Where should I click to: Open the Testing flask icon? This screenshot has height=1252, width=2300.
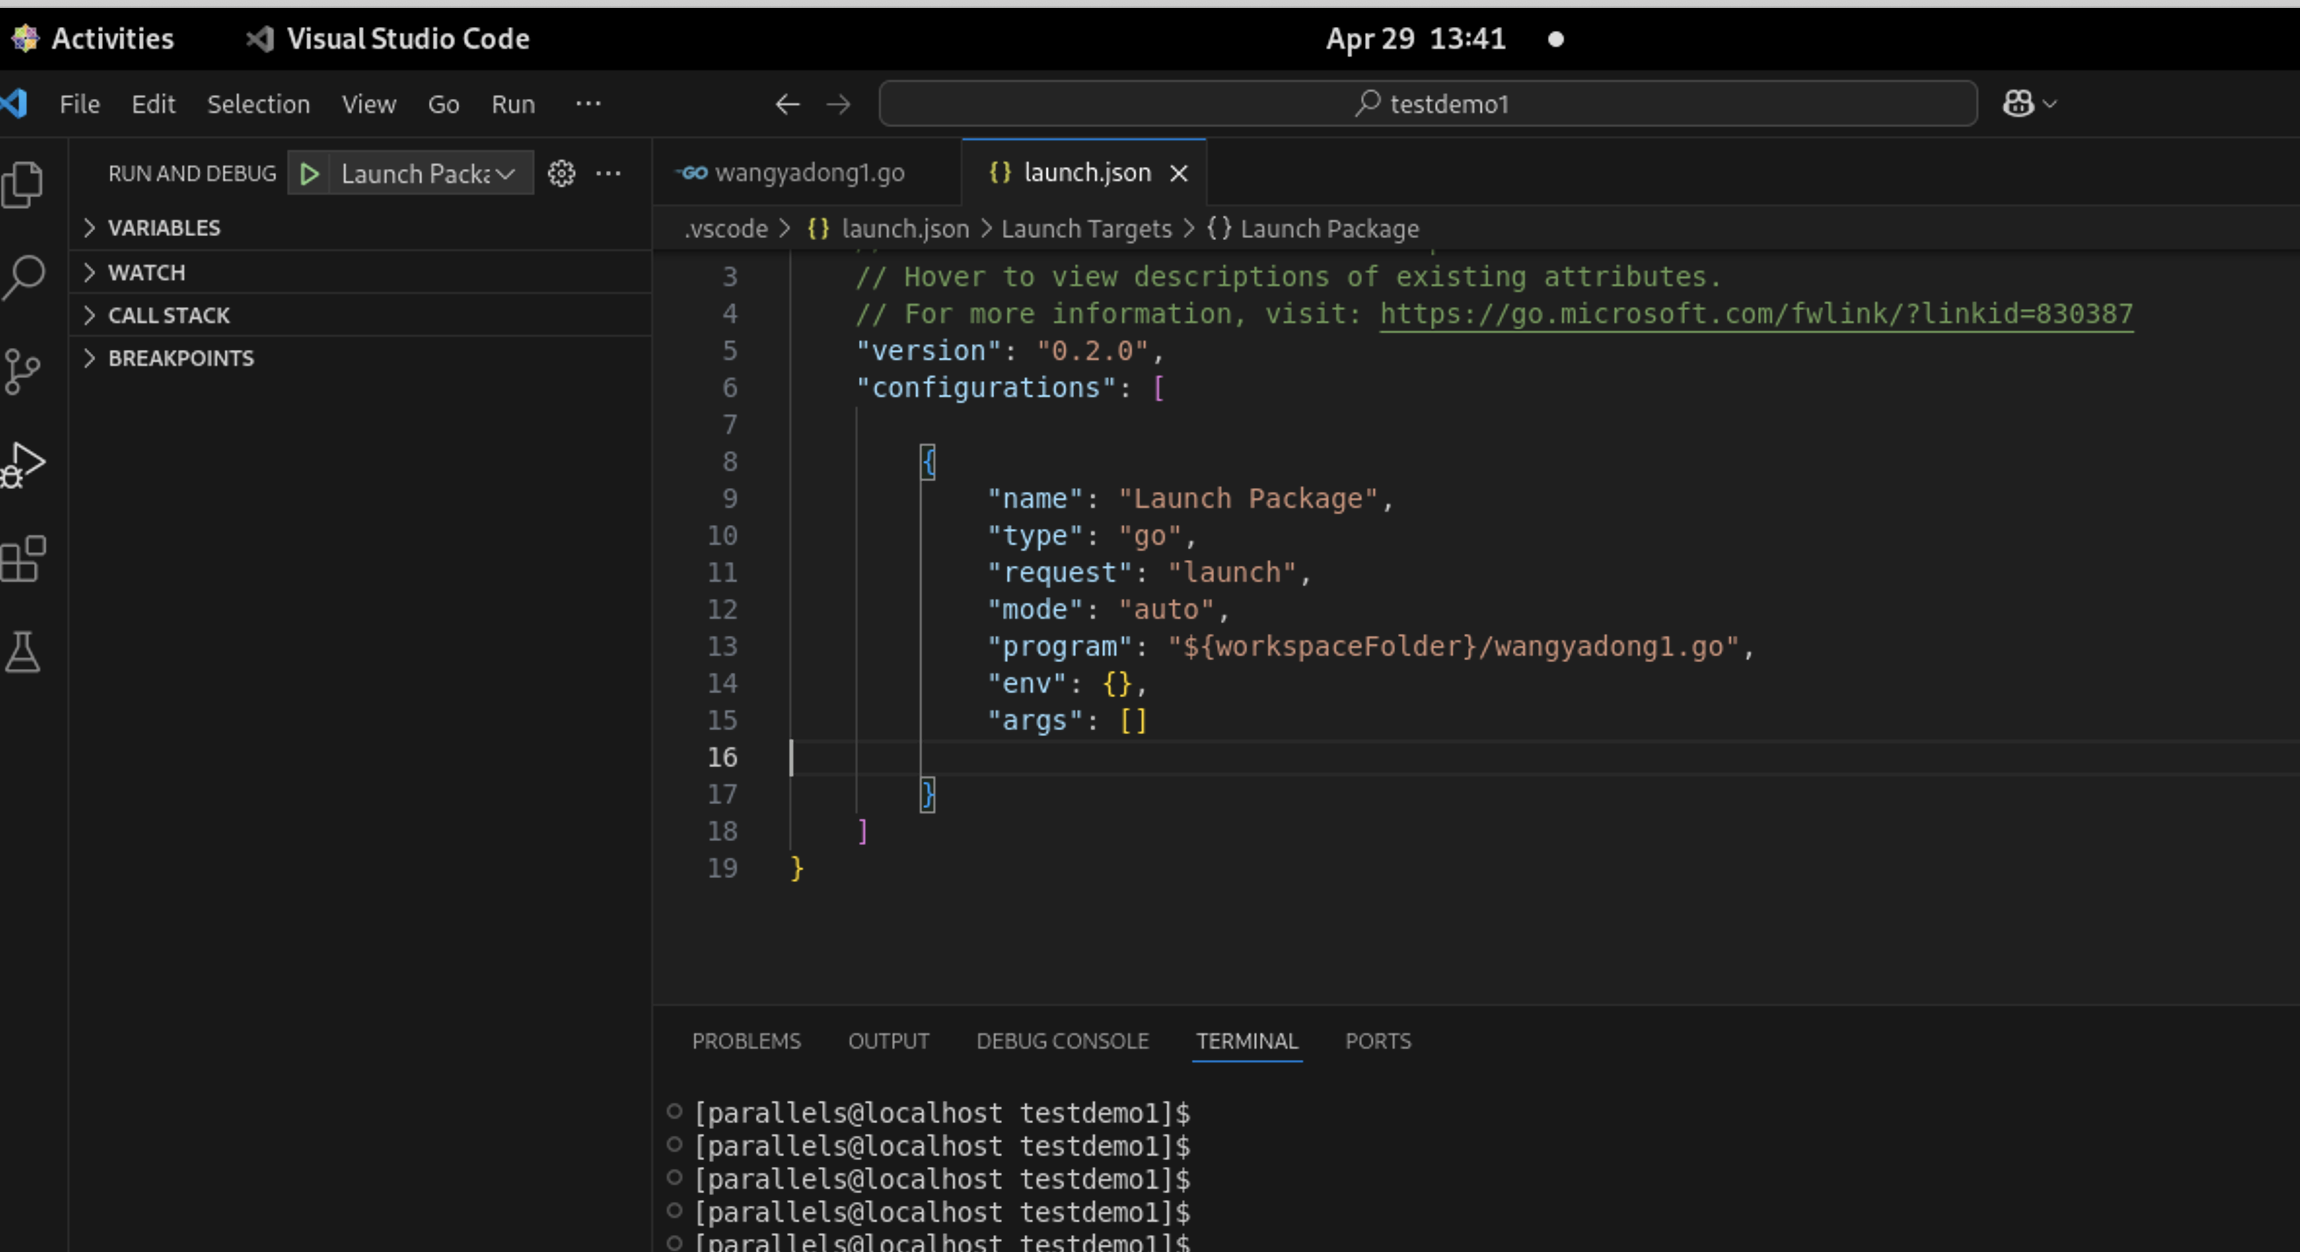[x=22, y=652]
